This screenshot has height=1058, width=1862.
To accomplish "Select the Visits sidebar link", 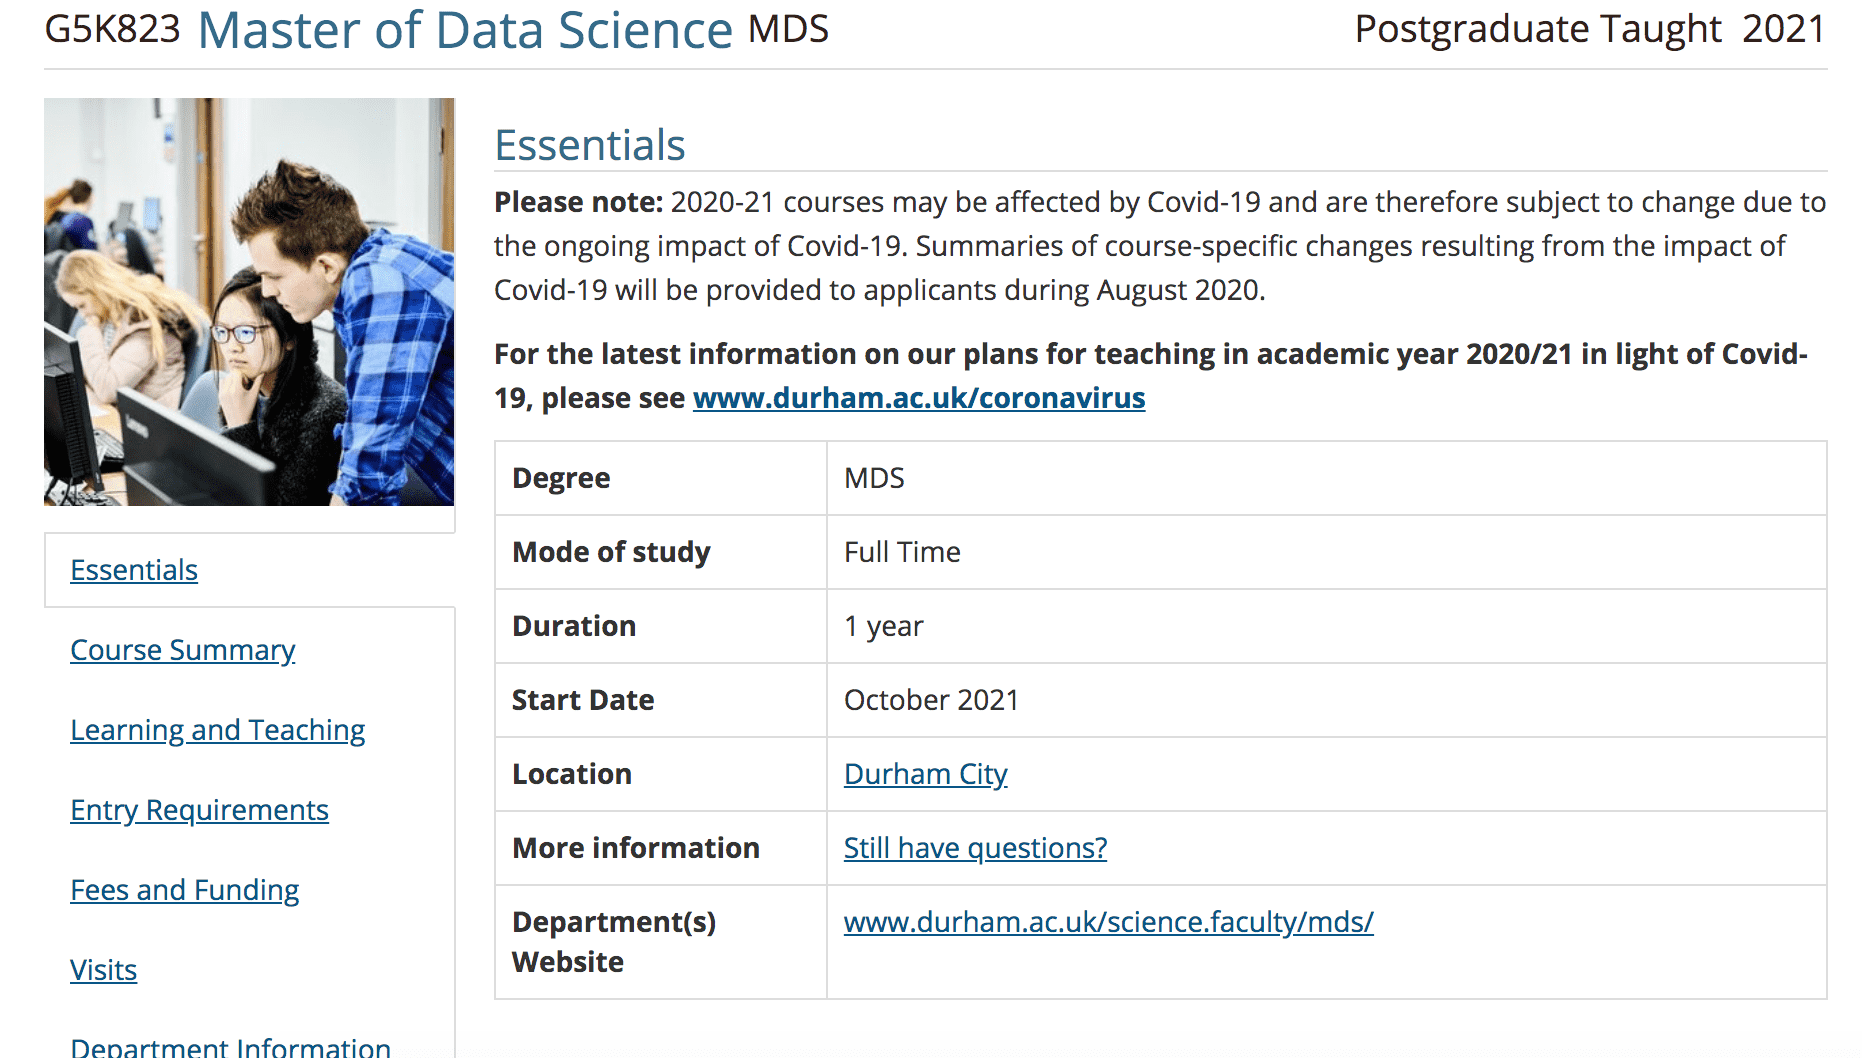I will pyautogui.click(x=103, y=970).
